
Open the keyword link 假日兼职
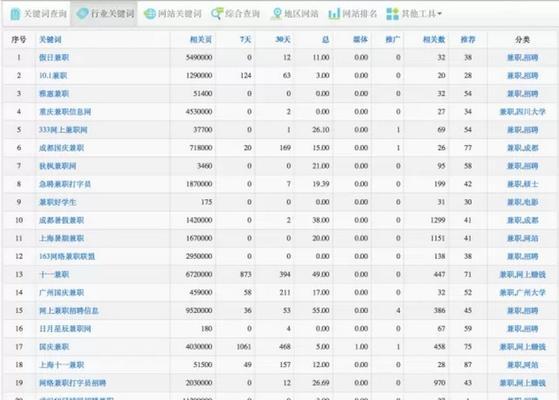click(54, 57)
